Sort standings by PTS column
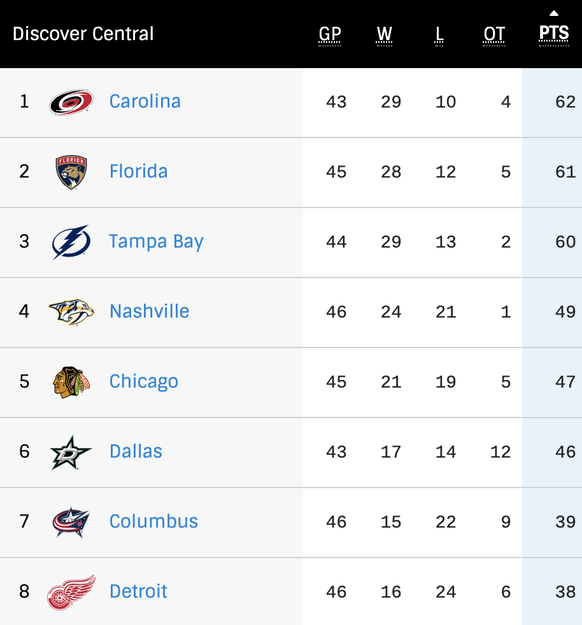Image resolution: width=582 pixels, height=625 pixels. (x=554, y=33)
